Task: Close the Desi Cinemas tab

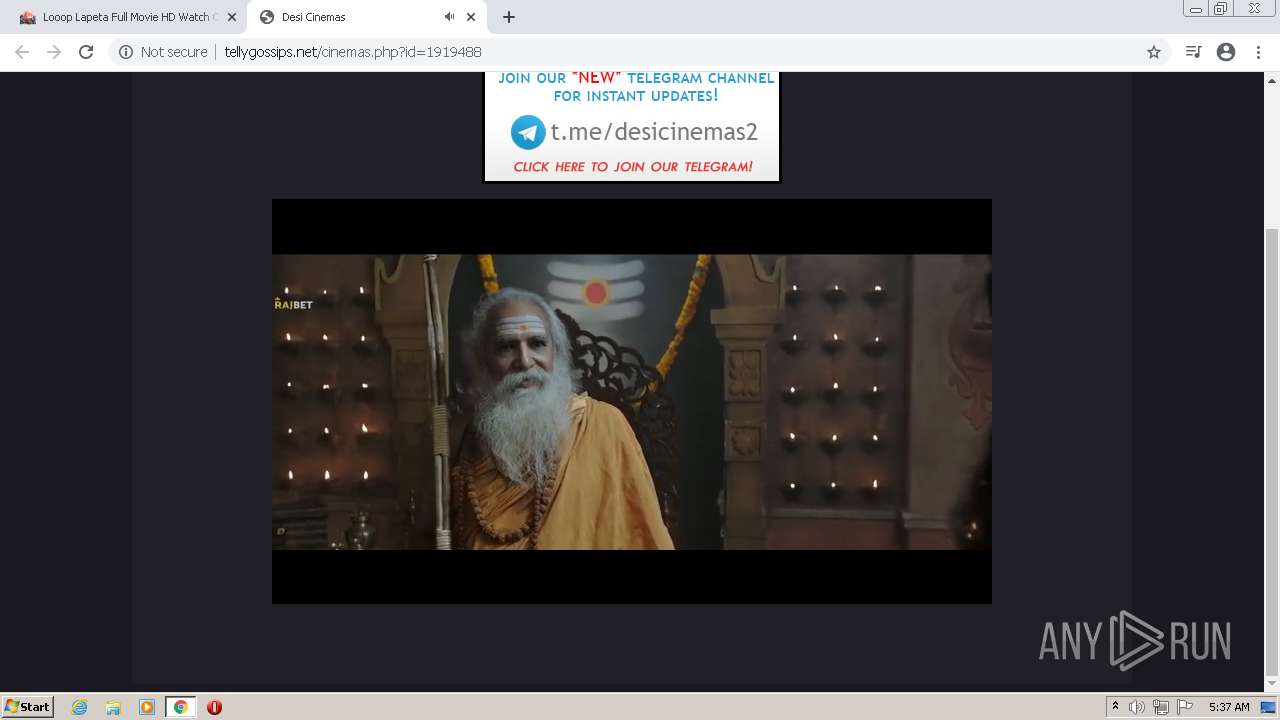Action: click(x=470, y=17)
